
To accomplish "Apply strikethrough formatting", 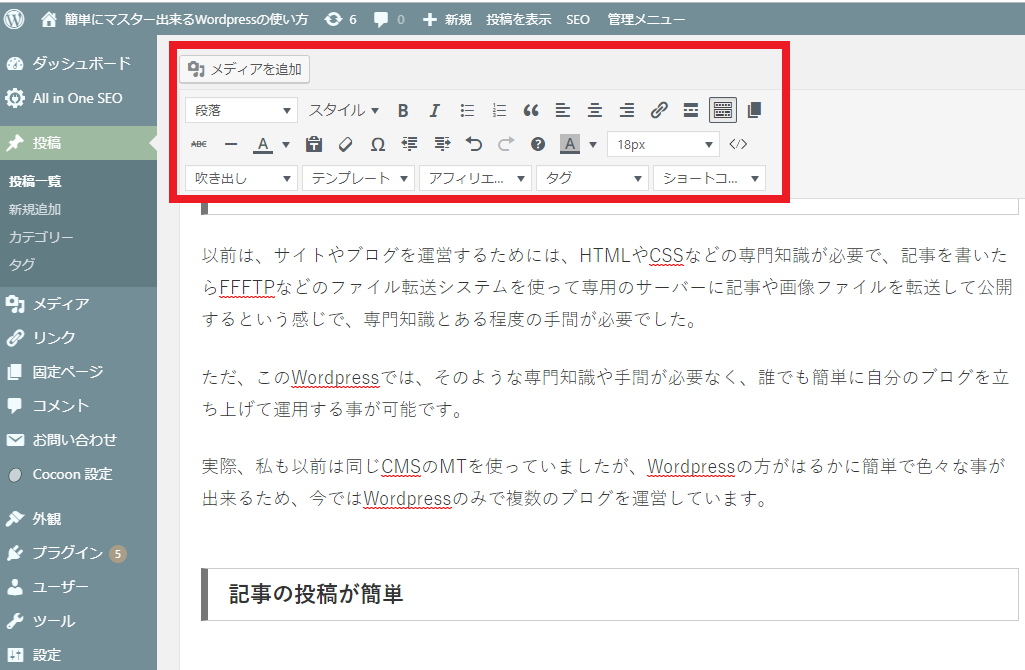I will (199, 144).
